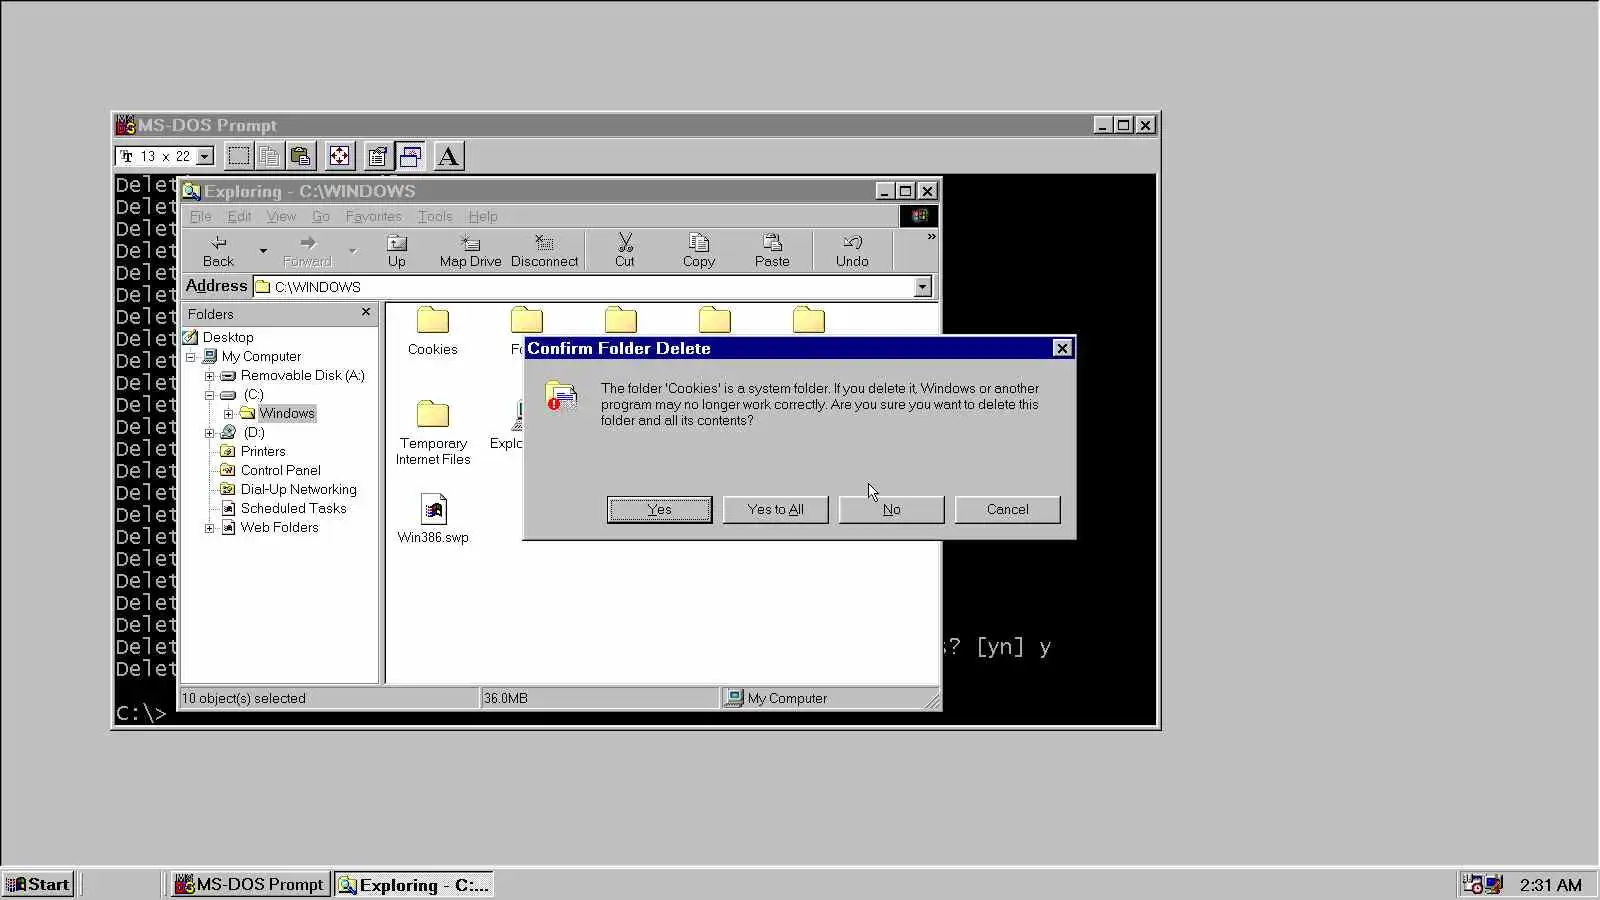Viewport: 1600px width, 900px height.
Task: Click Paste in the Explorer toolbar
Action: tap(772, 251)
